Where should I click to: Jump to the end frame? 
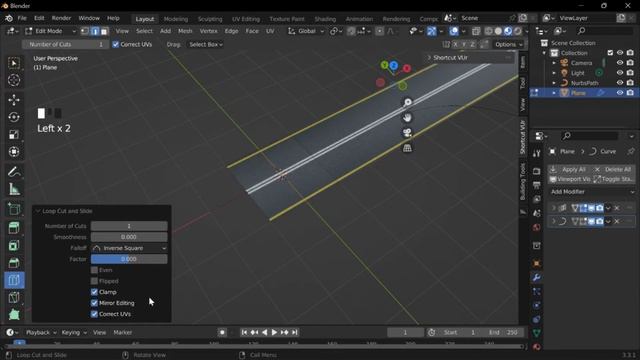(295, 332)
